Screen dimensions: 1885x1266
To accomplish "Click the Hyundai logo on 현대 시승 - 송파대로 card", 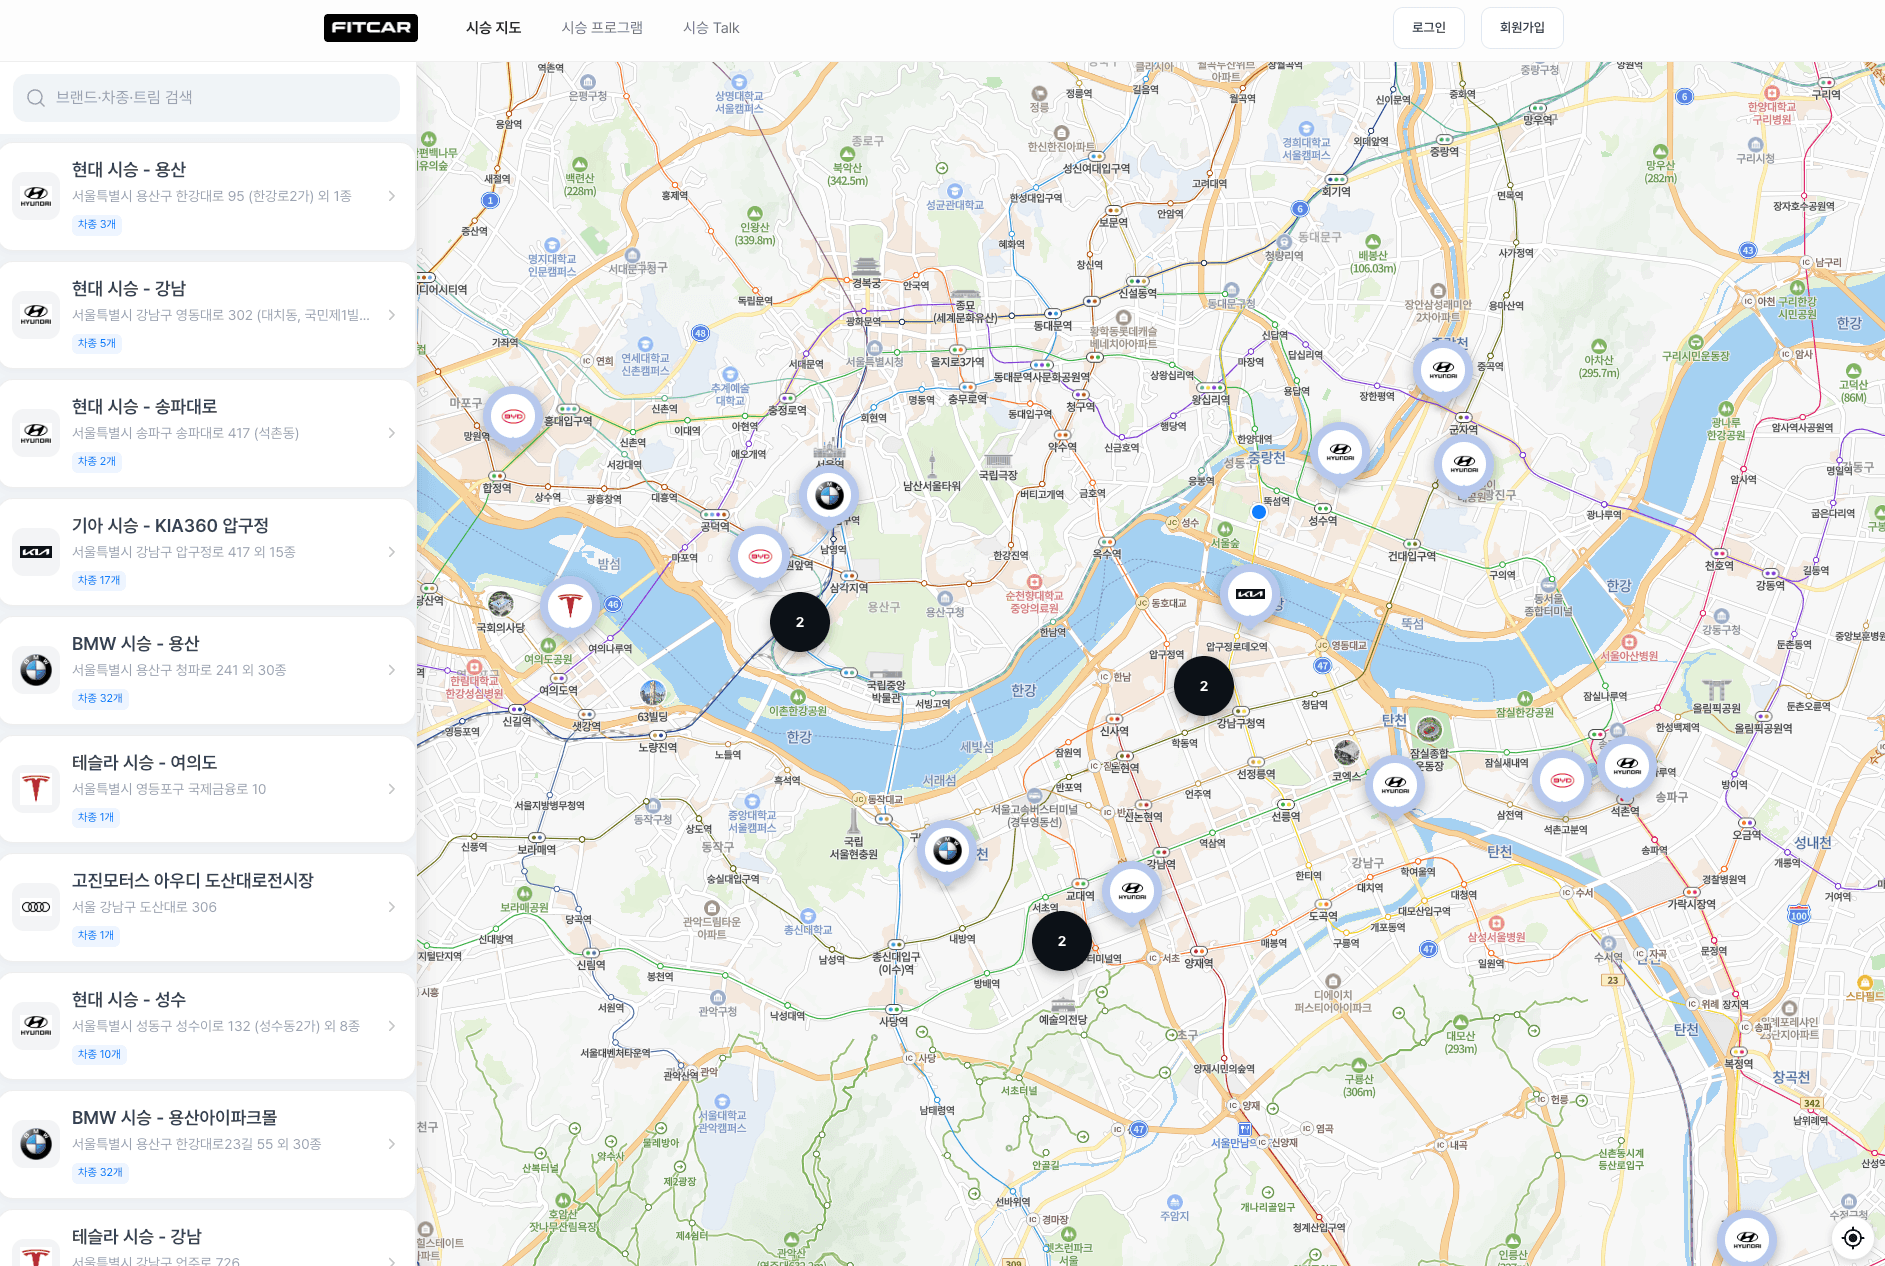I will [x=36, y=433].
